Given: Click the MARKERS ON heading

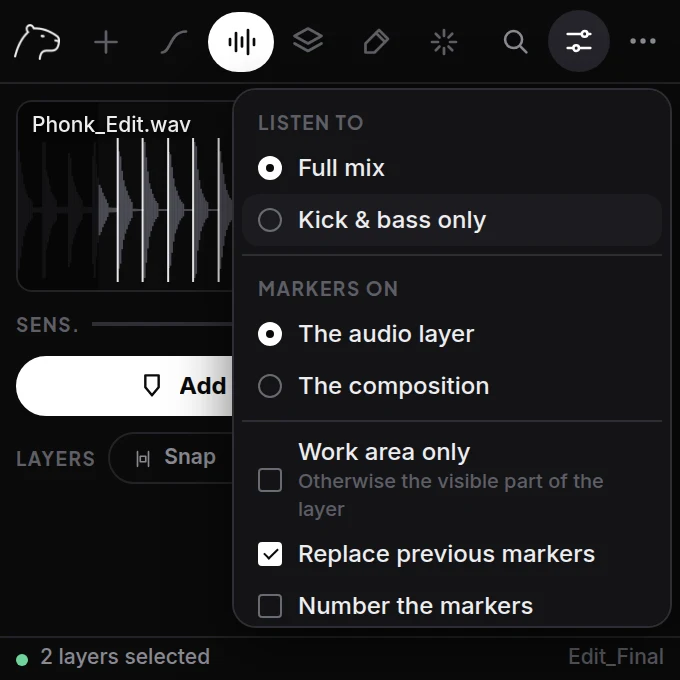Looking at the screenshot, I should coord(328,289).
